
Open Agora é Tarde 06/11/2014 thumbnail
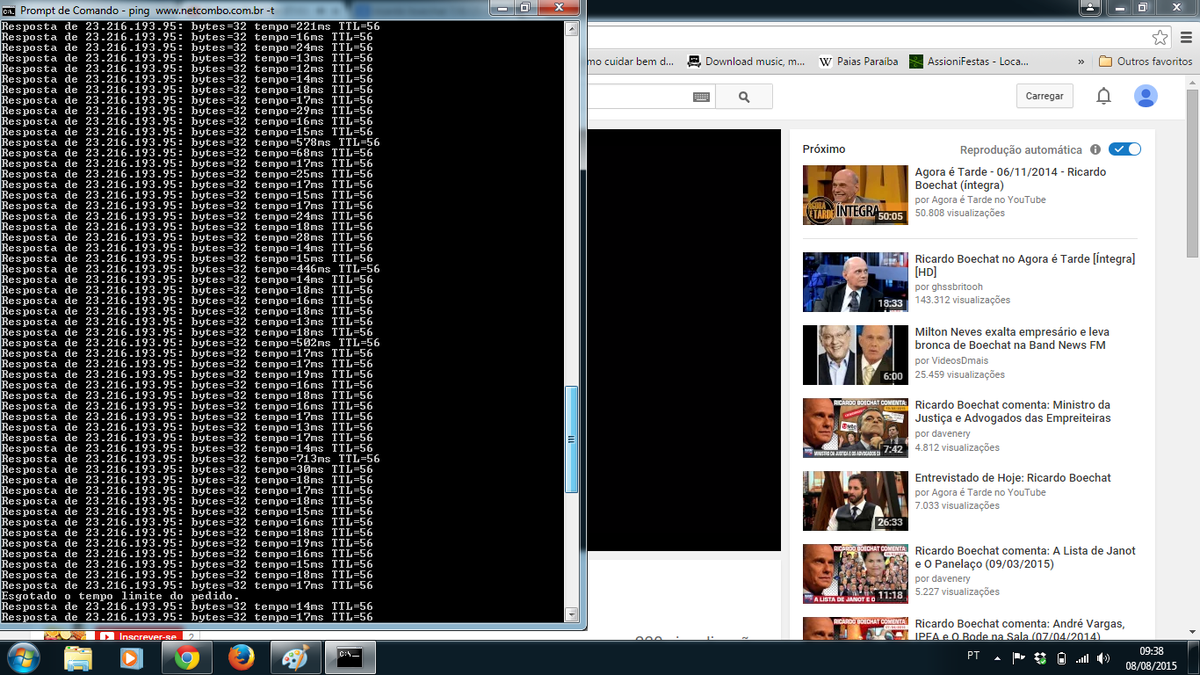coord(855,194)
